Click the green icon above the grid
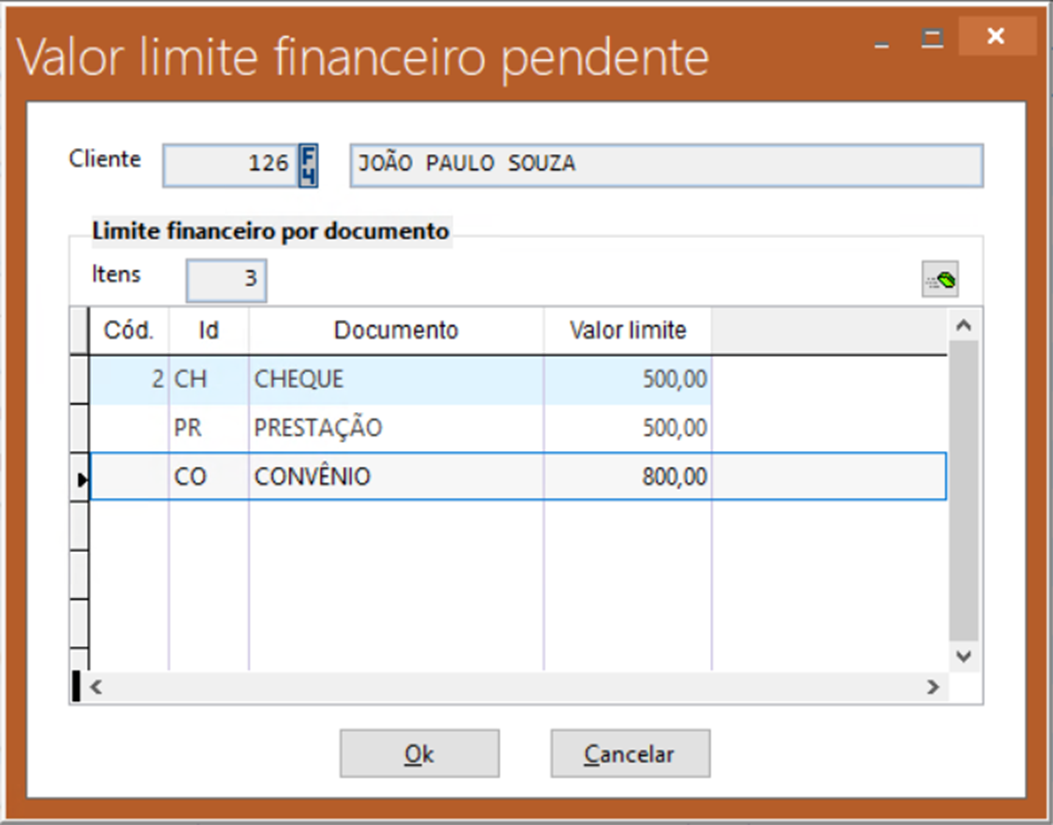 tap(939, 281)
